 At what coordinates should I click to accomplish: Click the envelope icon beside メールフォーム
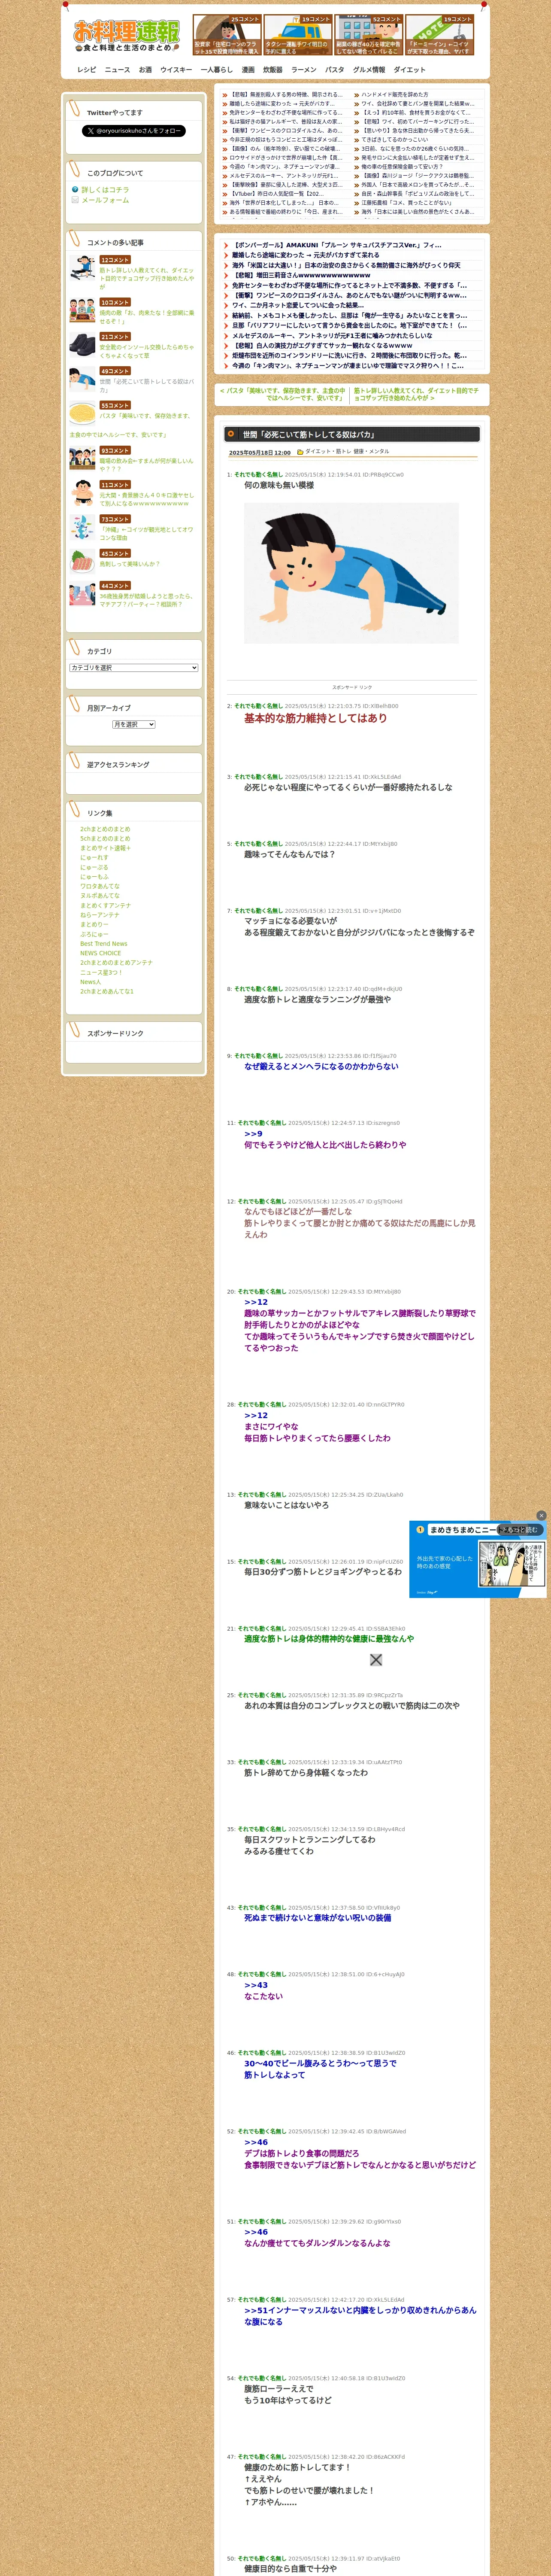pyautogui.click(x=75, y=200)
